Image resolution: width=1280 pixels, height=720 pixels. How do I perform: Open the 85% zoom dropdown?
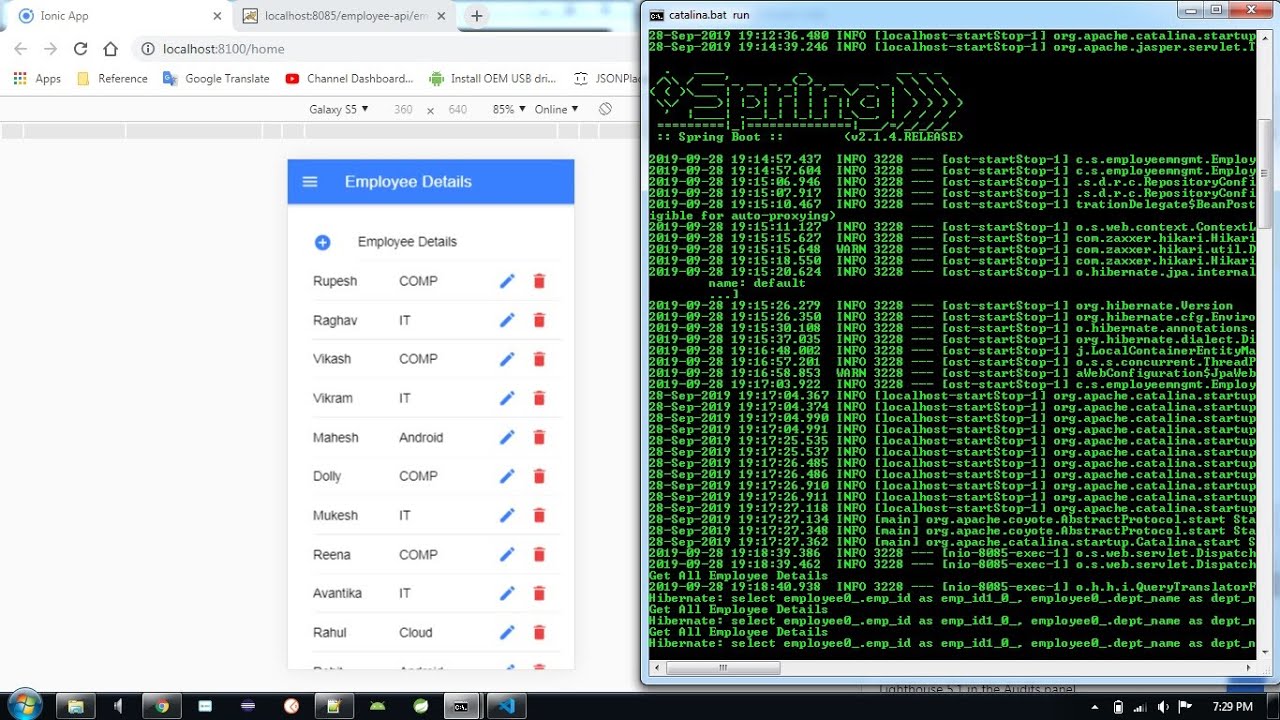coord(509,109)
